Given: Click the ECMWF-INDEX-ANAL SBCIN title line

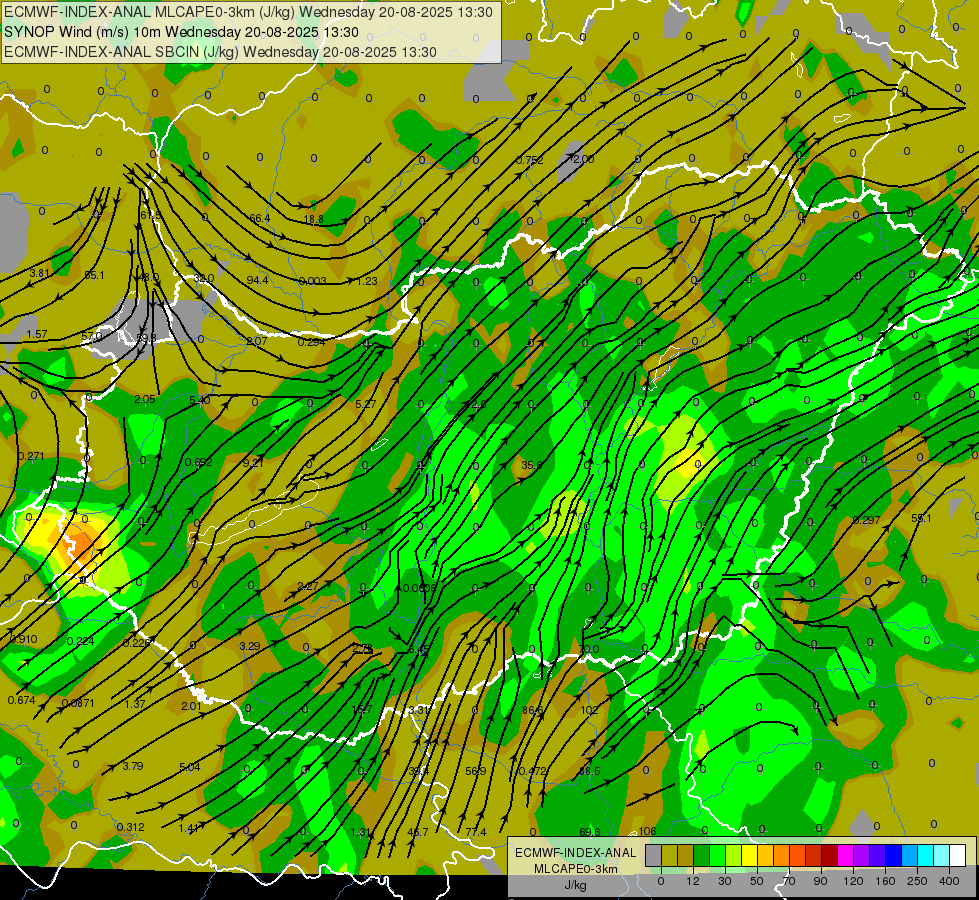Looking at the screenshot, I should tap(220, 52).
